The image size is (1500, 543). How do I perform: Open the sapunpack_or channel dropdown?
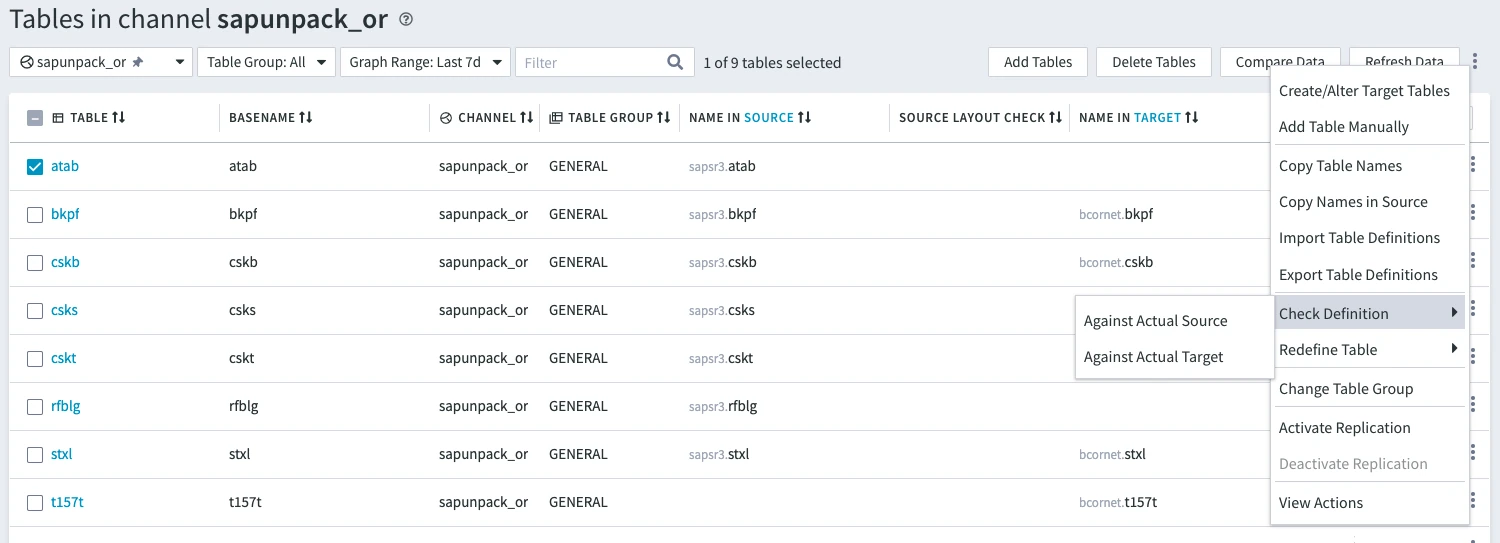click(x=101, y=62)
